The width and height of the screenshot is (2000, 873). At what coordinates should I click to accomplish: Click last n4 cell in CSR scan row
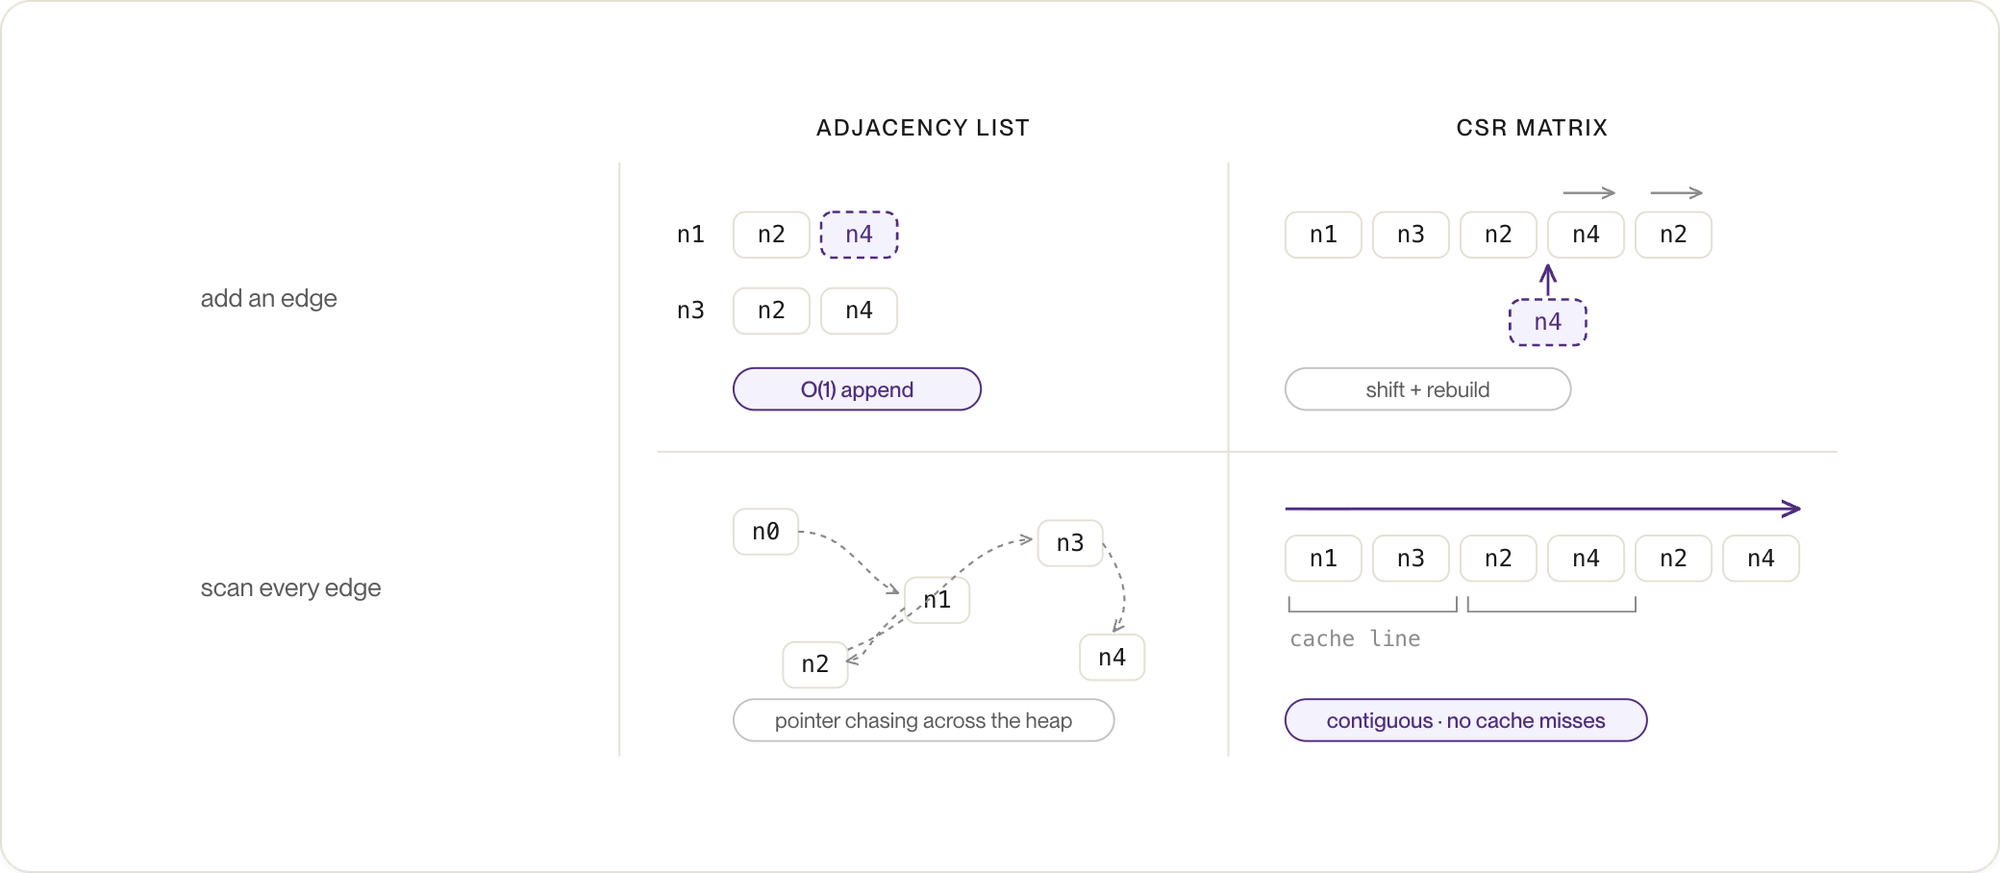[1761, 558]
